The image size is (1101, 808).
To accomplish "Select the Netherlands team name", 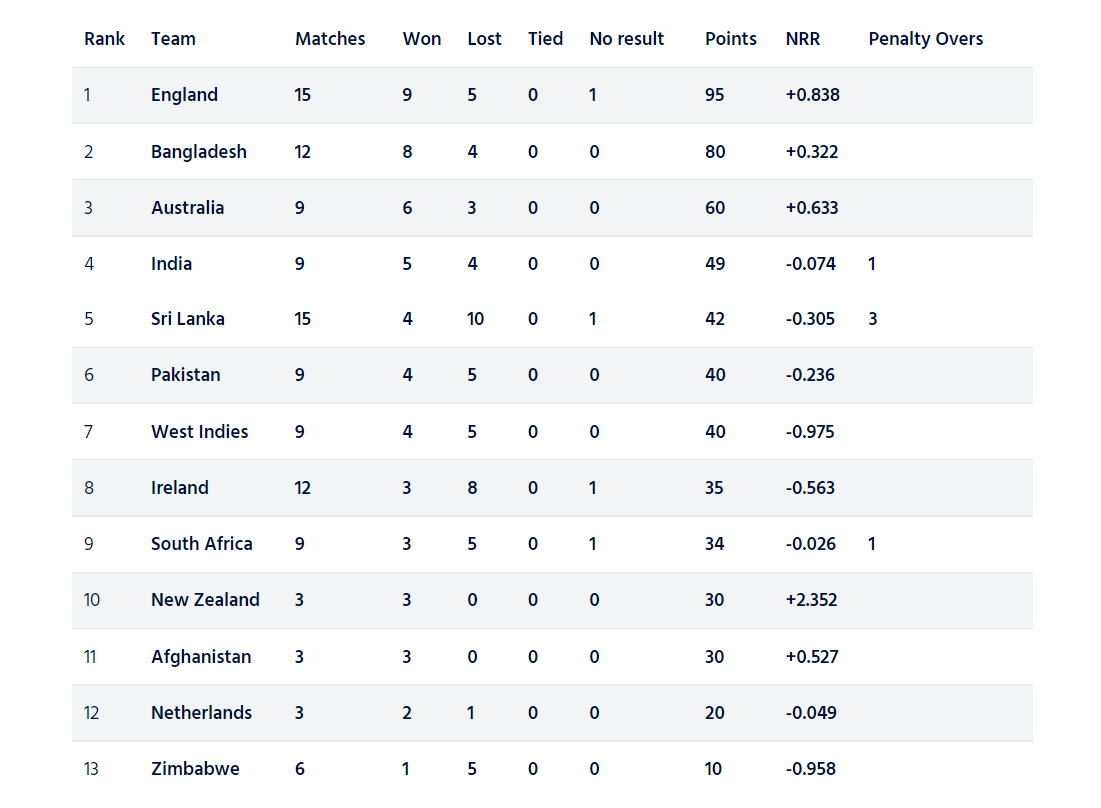I will [202, 713].
